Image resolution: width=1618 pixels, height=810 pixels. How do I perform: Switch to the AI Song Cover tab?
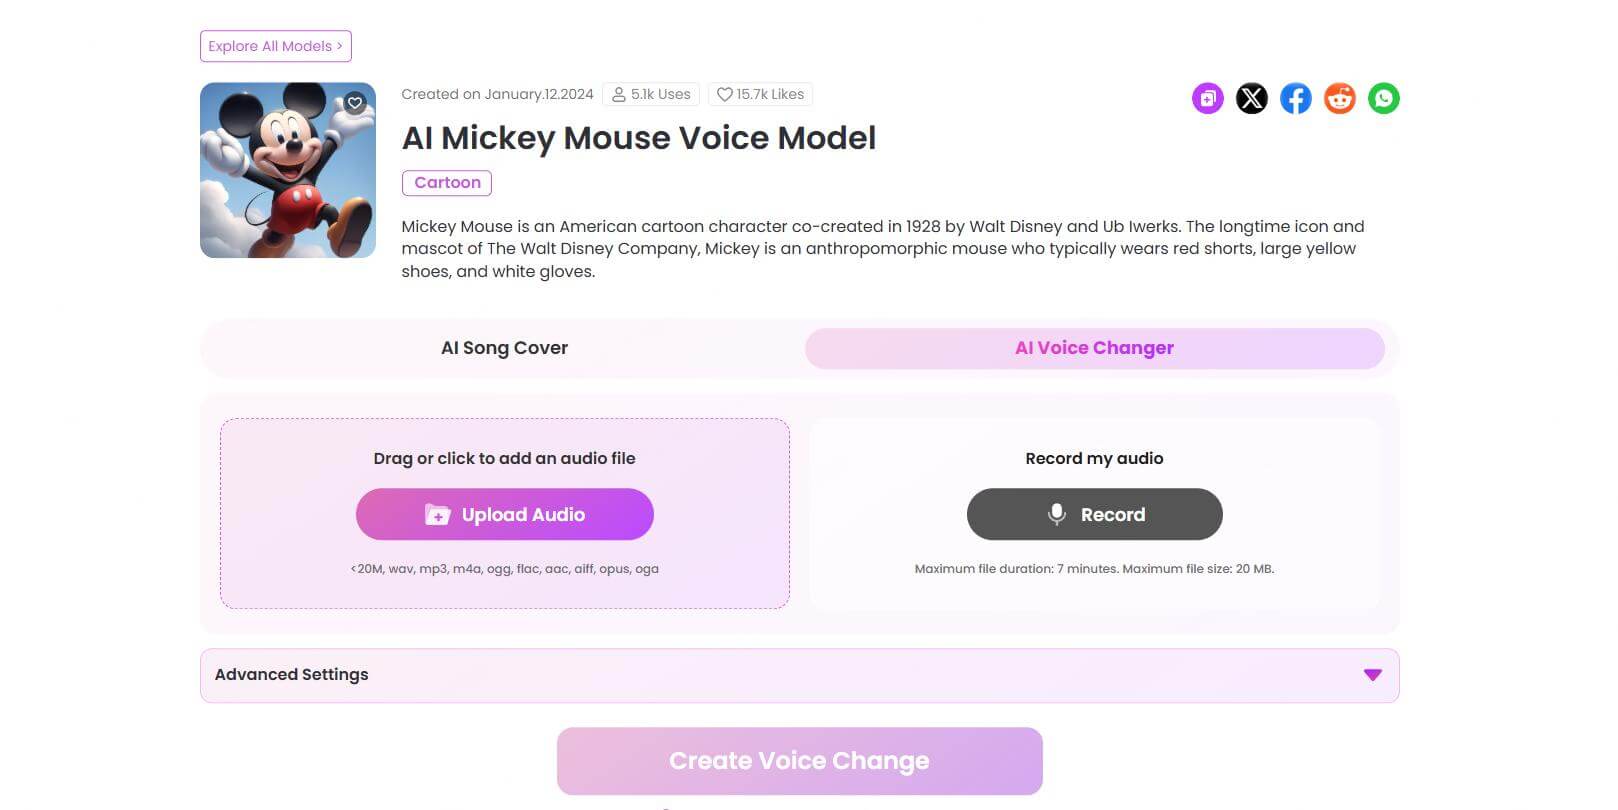coord(504,348)
